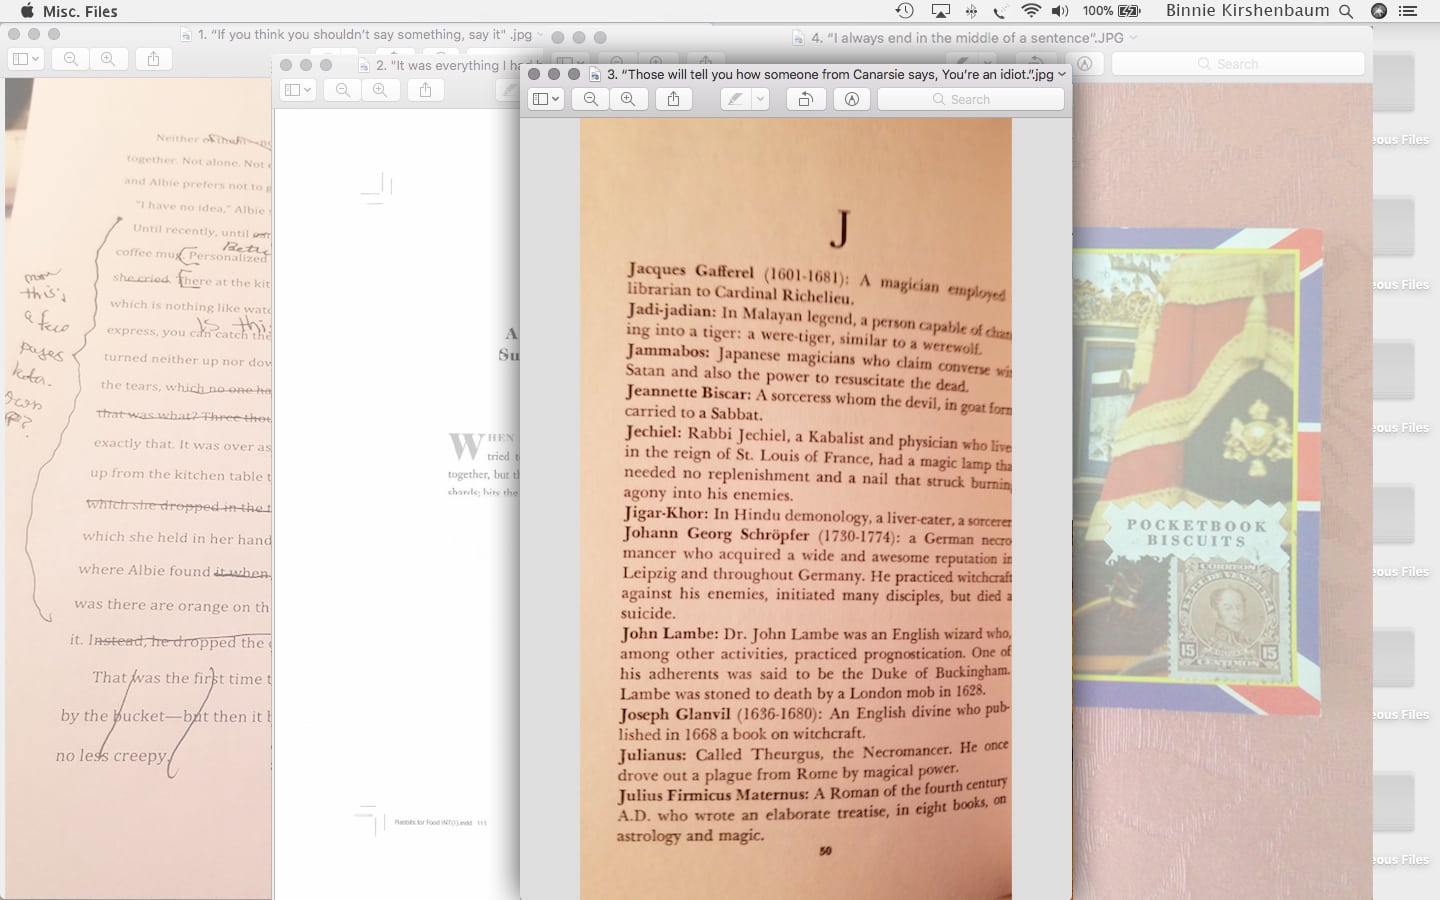1440x900 pixels.
Task: Zoom out in the Canarsie image window
Action: pos(591,99)
